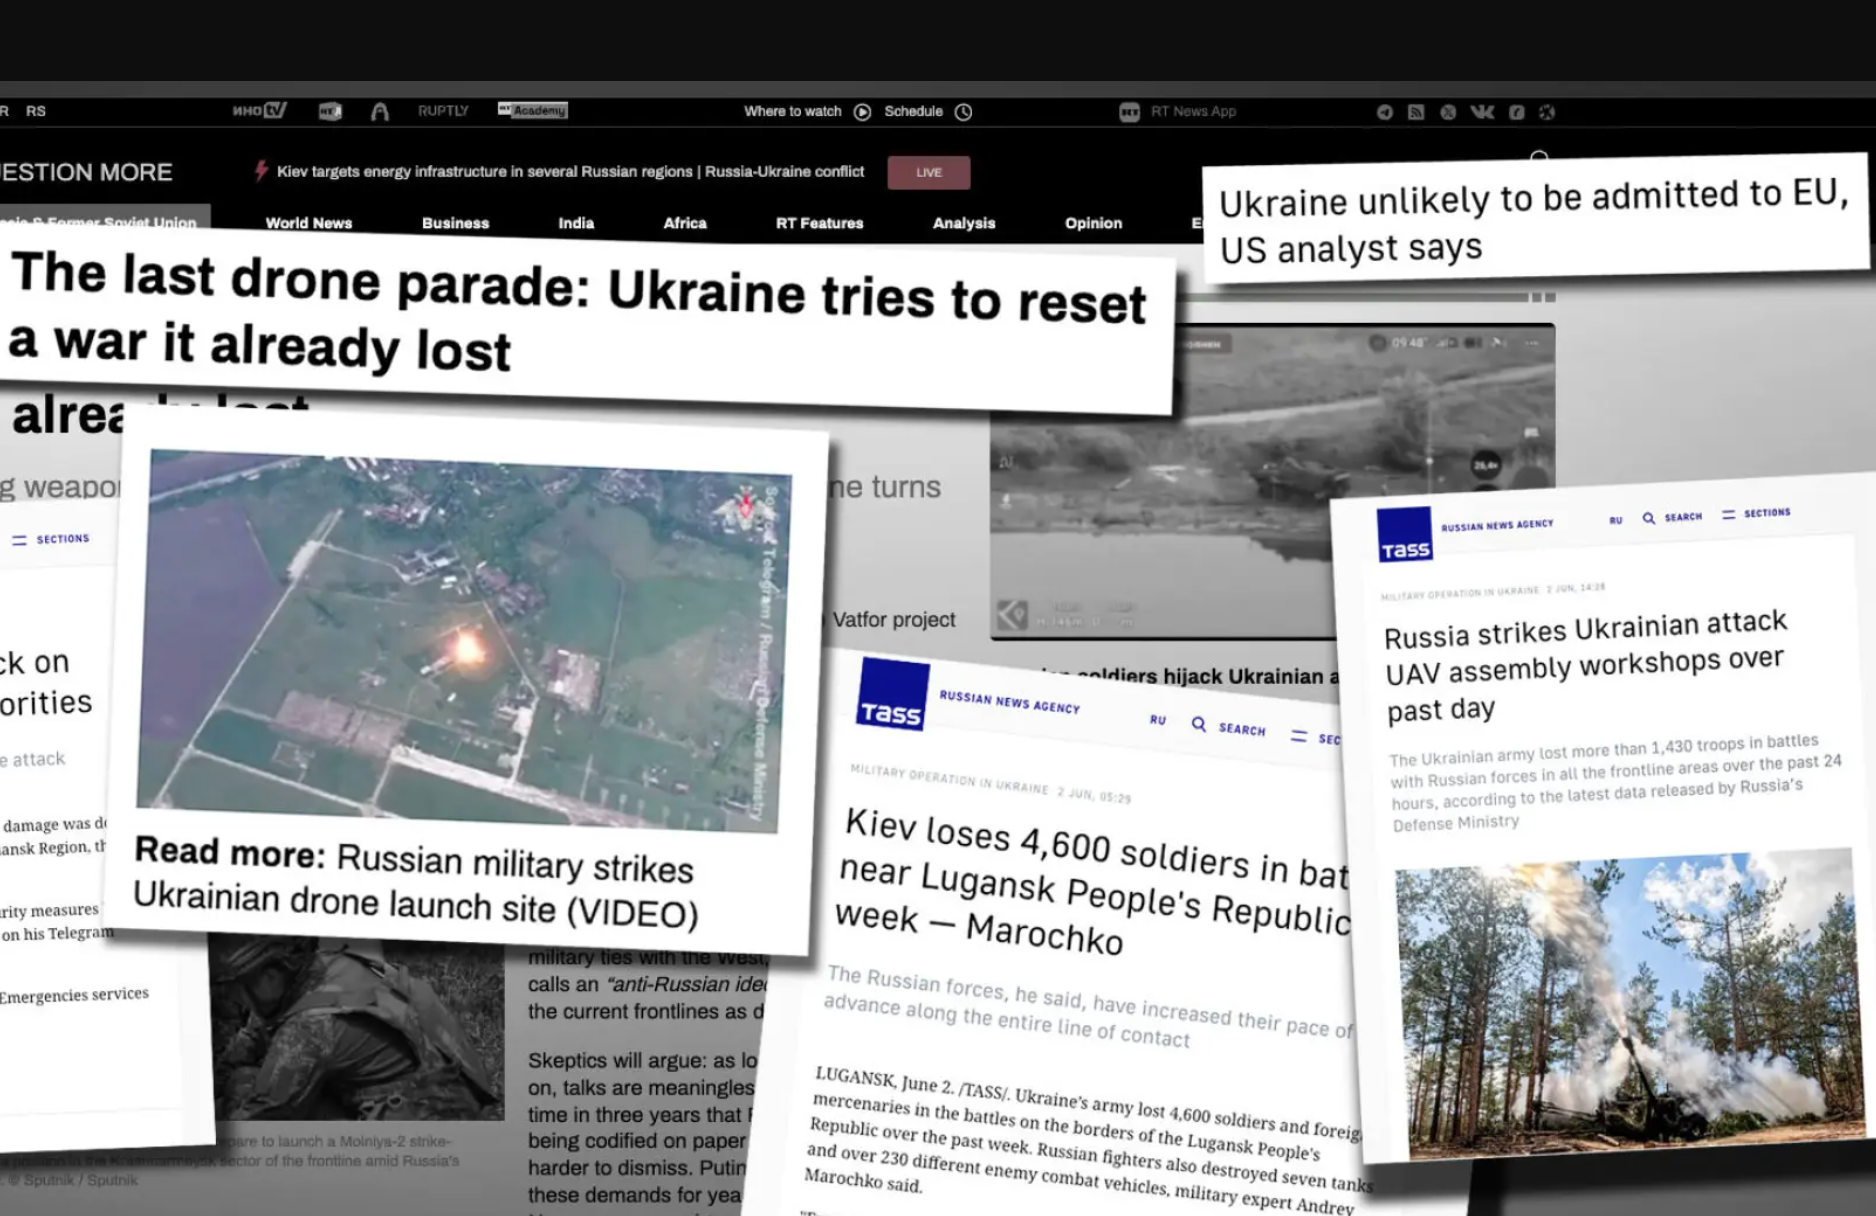Click the artillery firing in forest photo
The height and width of the screenshot is (1216, 1876).
pyautogui.click(x=1630, y=1003)
